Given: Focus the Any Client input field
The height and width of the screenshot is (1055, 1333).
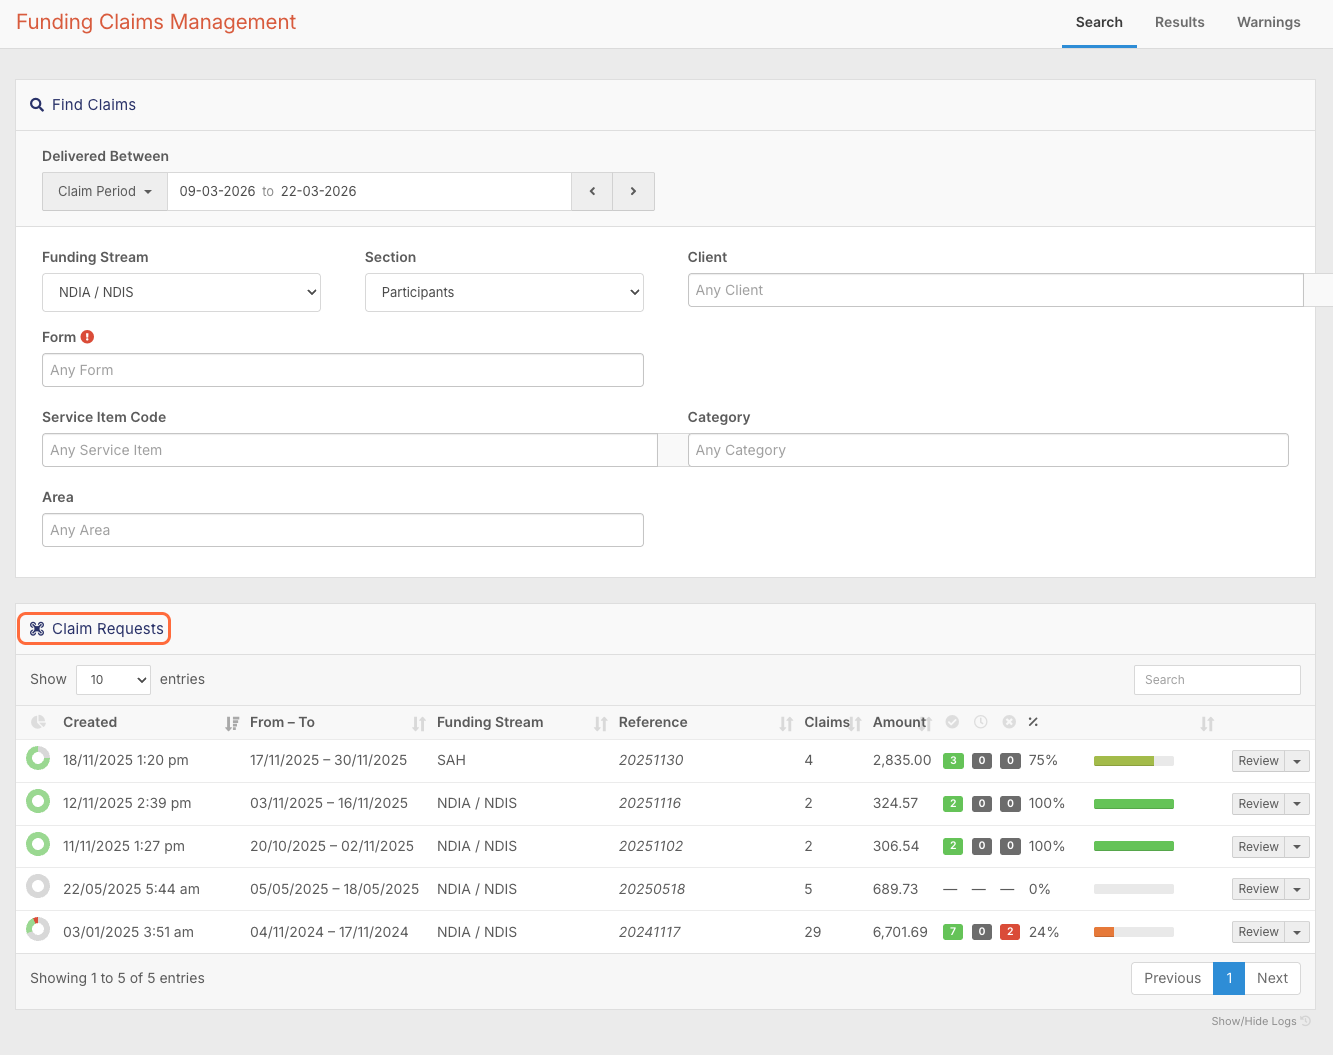Looking at the screenshot, I should click(x=995, y=290).
